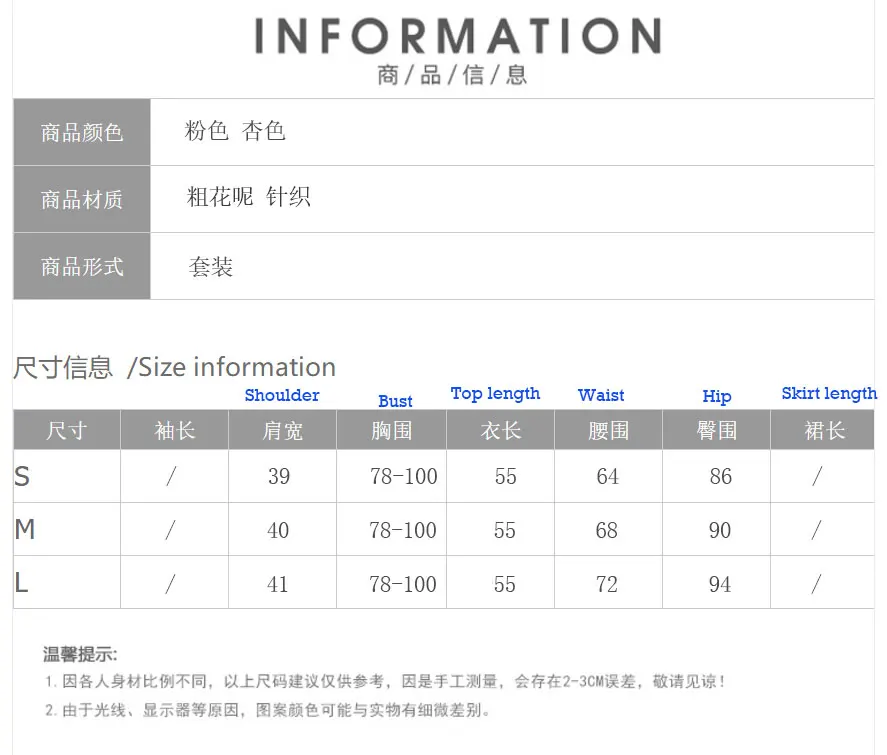887x755 pixels.
Task: Click the 商品形式 label
Action: [82, 266]
